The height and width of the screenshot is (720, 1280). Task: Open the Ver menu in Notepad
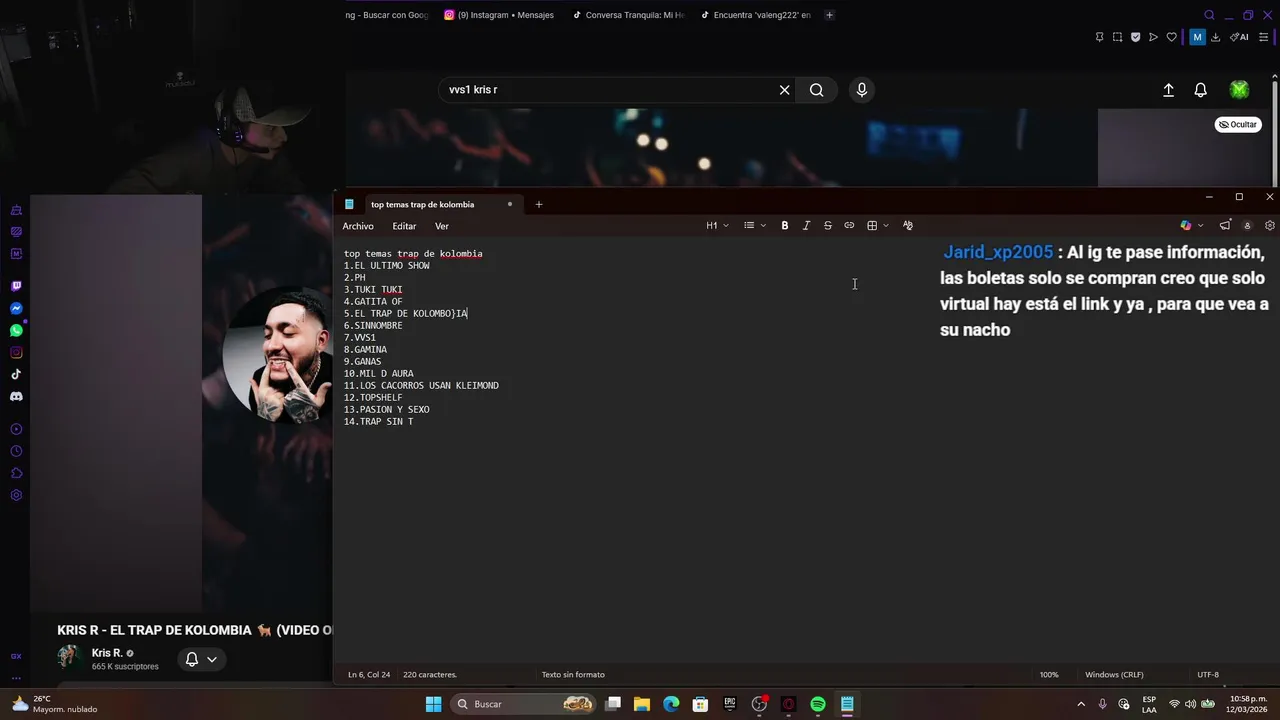point(442,226)
